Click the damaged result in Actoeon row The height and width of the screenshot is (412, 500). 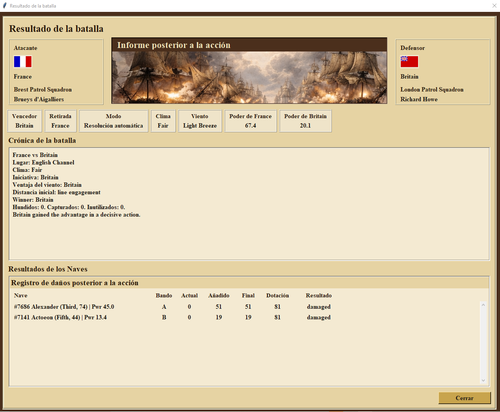click(x=319, y=317)
